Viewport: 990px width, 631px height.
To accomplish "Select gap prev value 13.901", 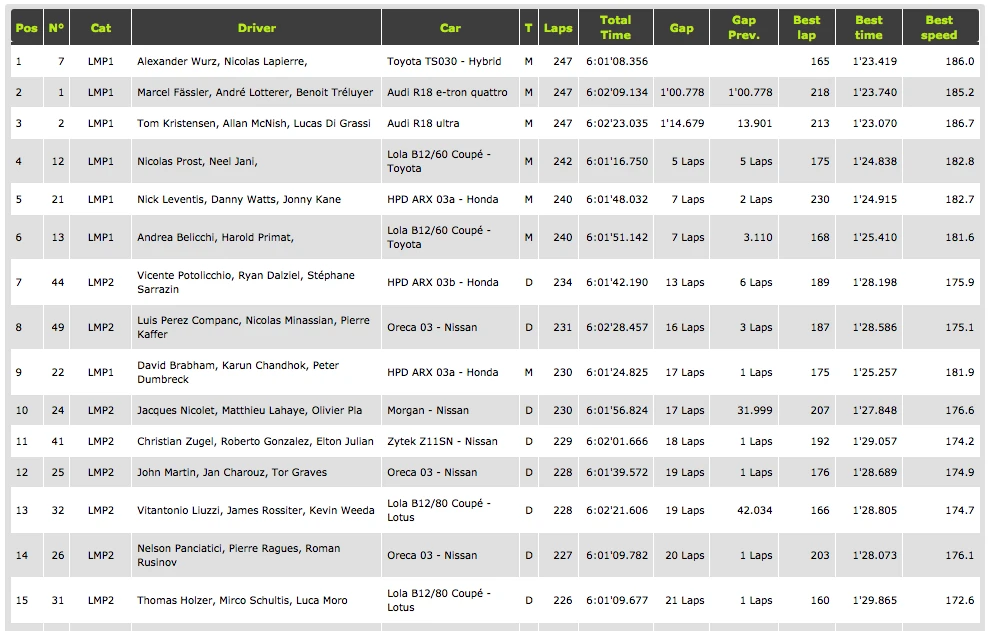I will point(754,123).
